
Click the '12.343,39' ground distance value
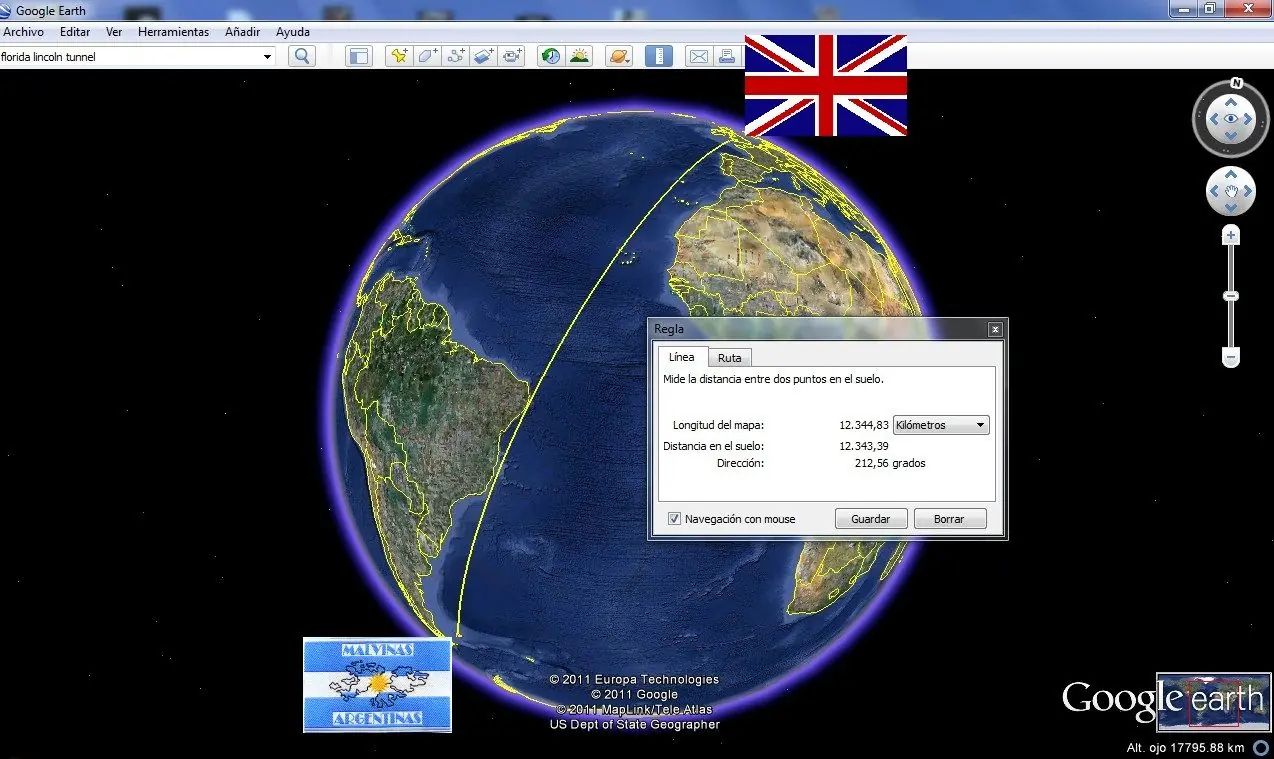click(x=864, y=446)
